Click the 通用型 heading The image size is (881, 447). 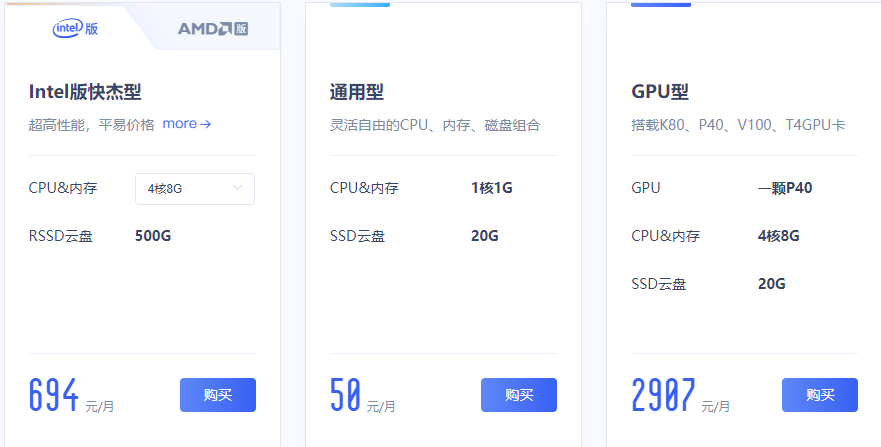(357, 92)
